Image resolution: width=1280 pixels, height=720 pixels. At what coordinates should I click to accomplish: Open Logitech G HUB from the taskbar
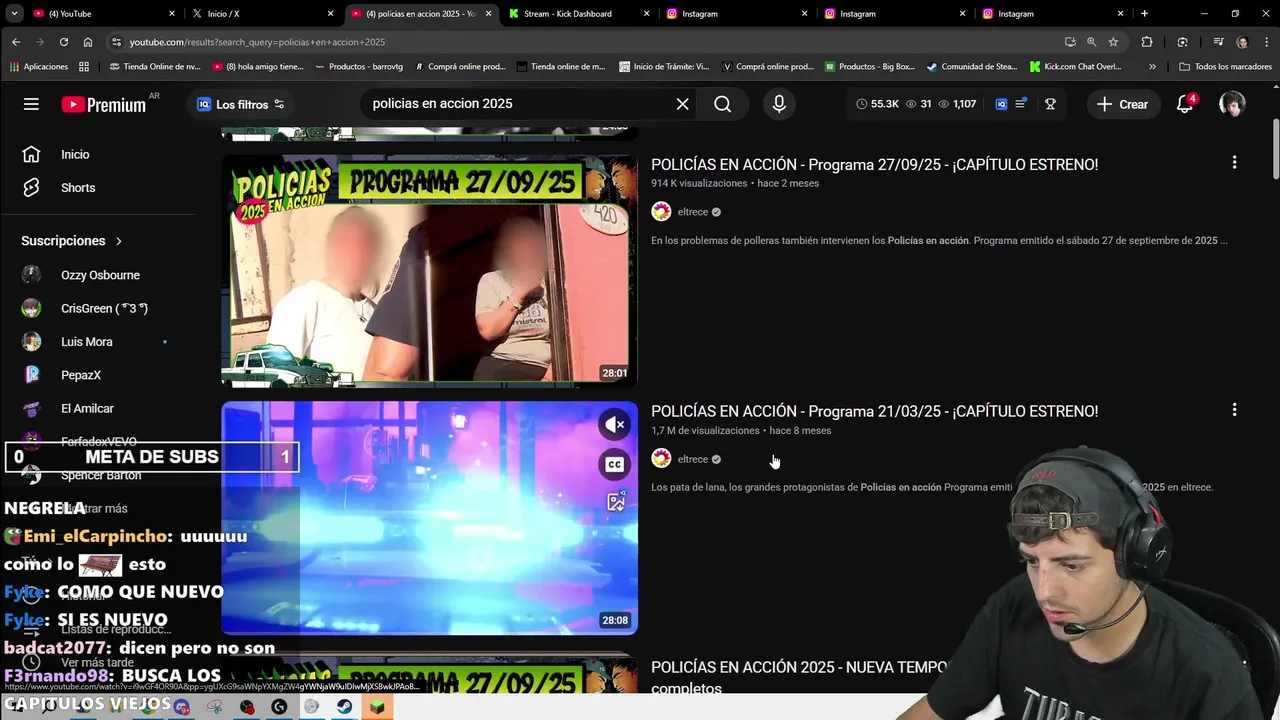[279, 707]
